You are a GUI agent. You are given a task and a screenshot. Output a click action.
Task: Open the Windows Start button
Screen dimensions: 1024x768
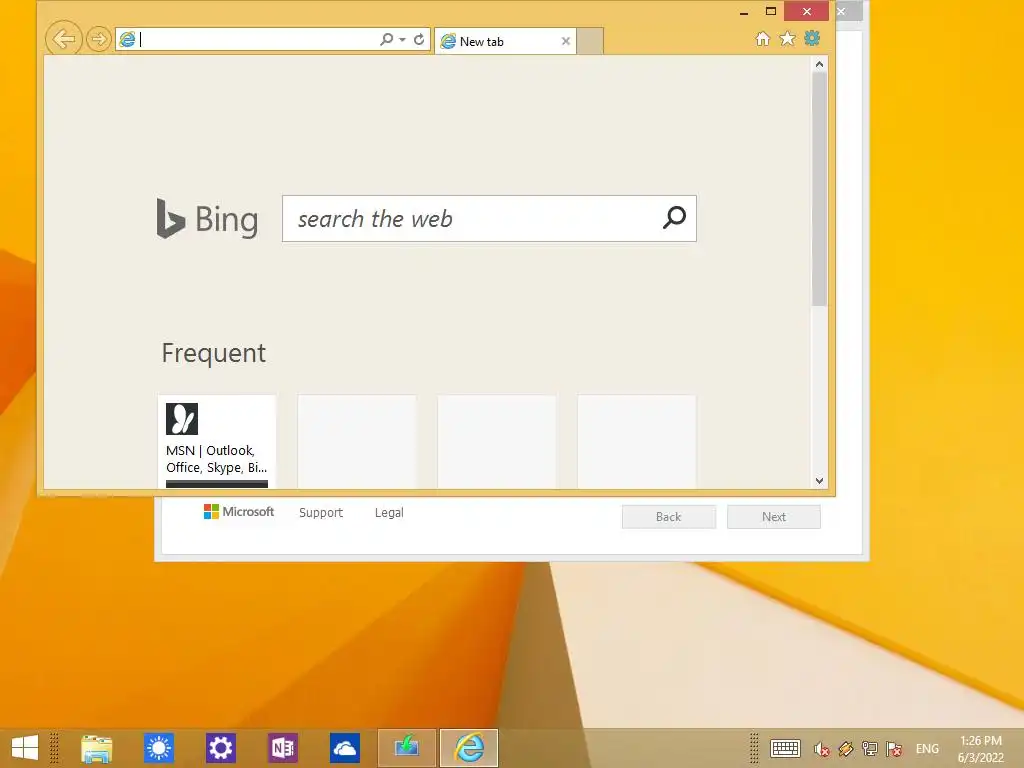[25, 748]
